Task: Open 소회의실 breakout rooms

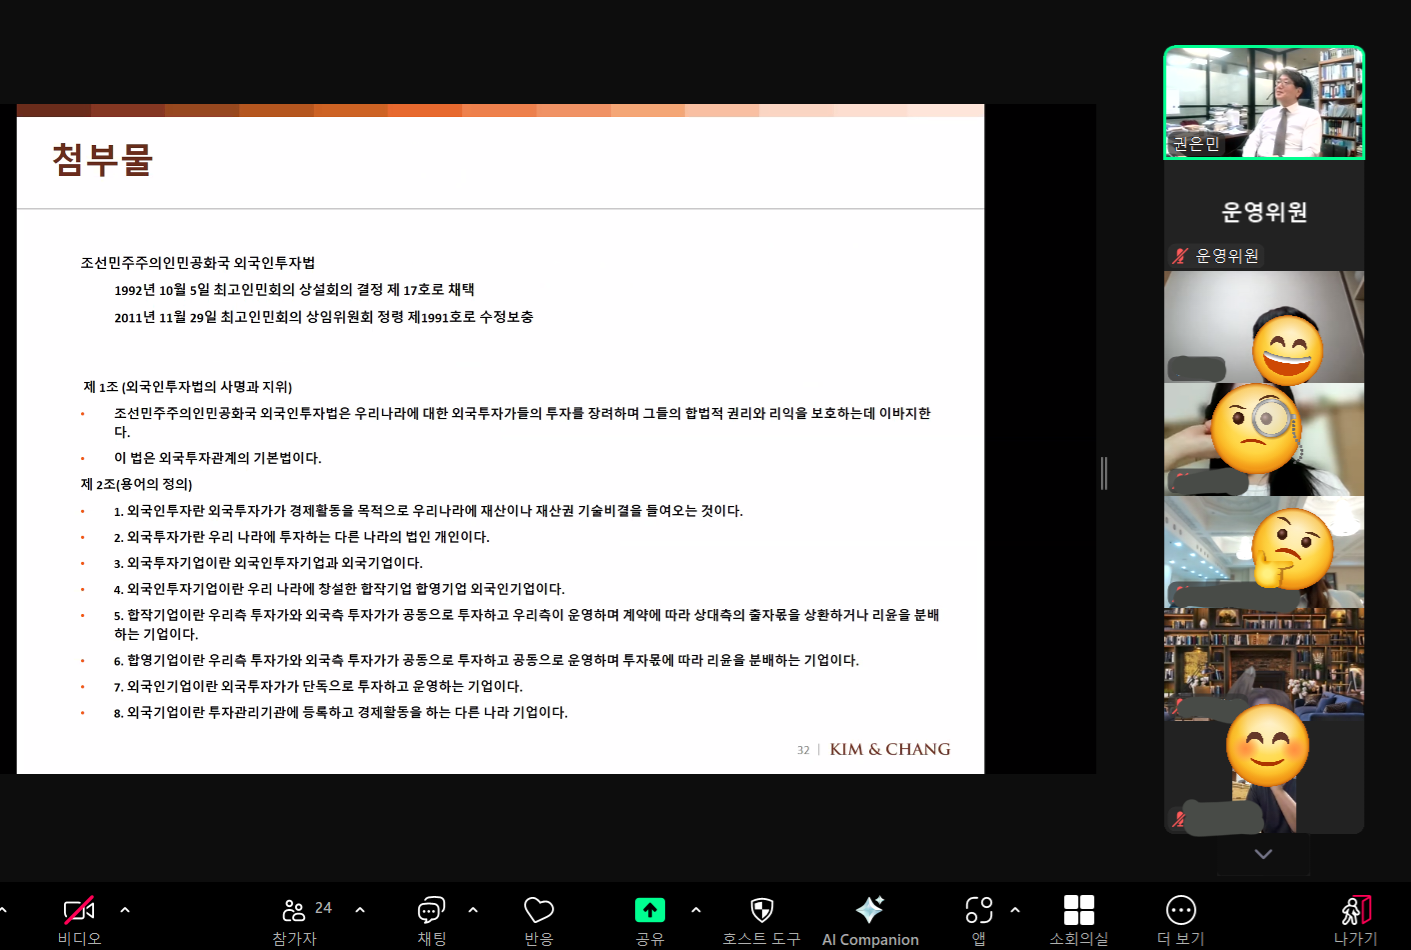Action: point(1079,910)
